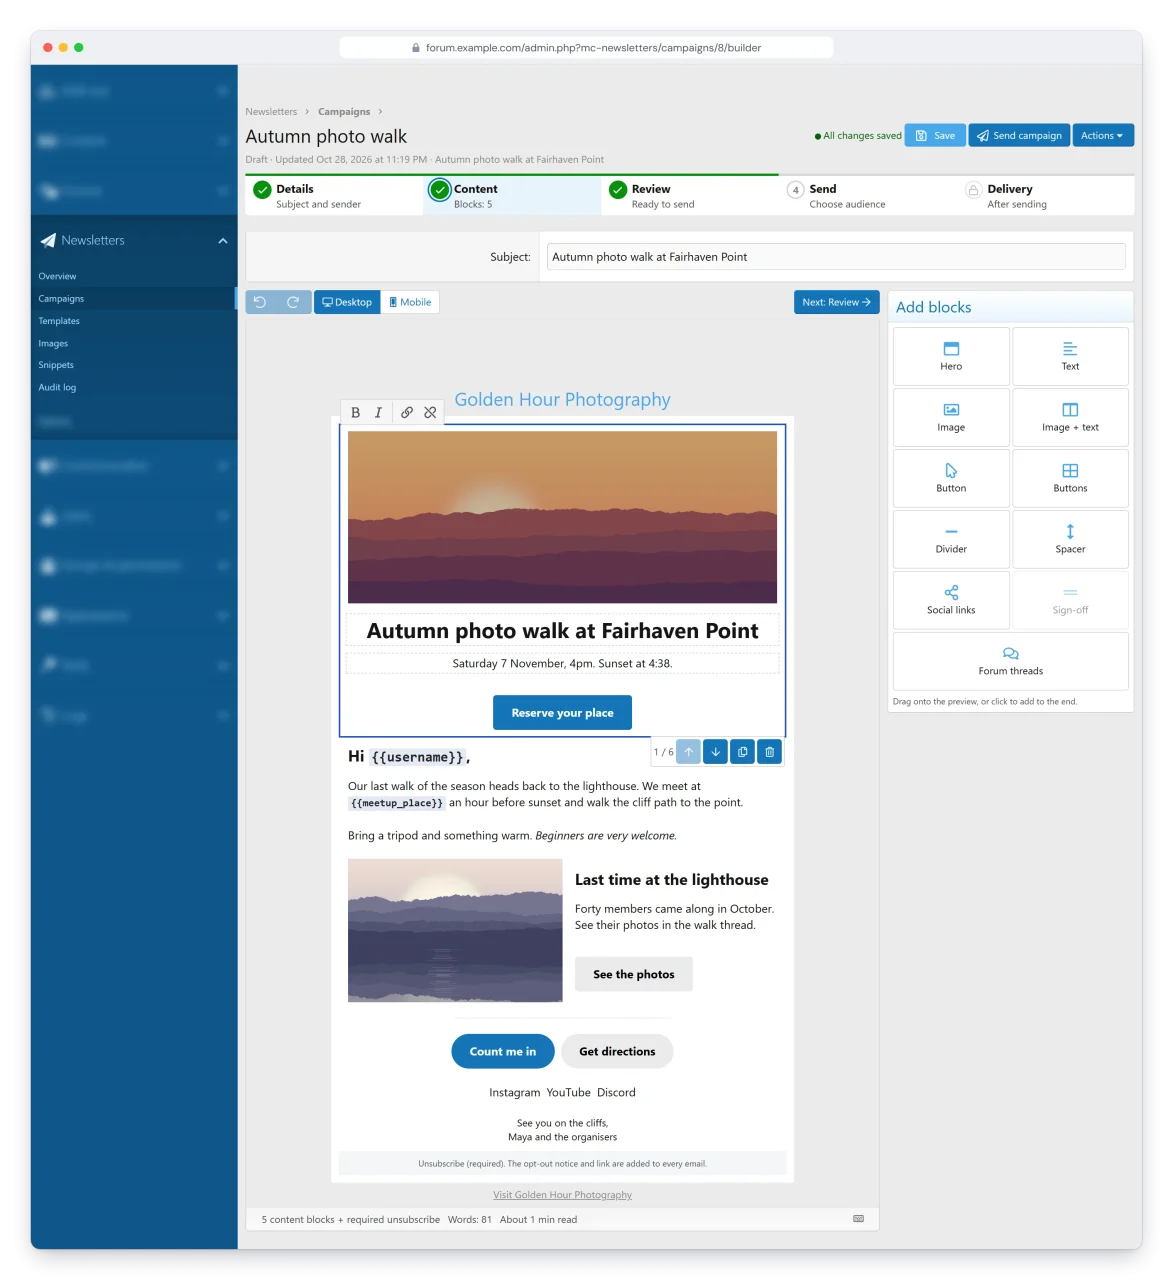The height and width of the screenshot is (1280, 1173).
Task: Insert a link from text toolbar
Action: [x=407, y=412]
